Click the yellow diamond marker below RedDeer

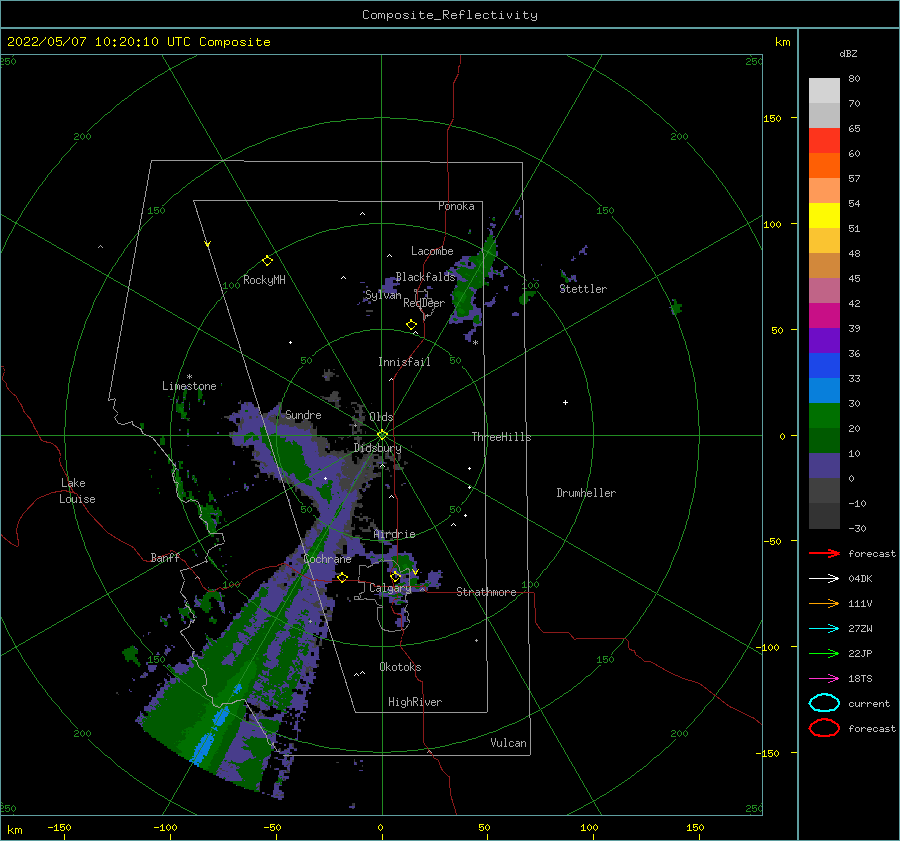click(411, 324)
